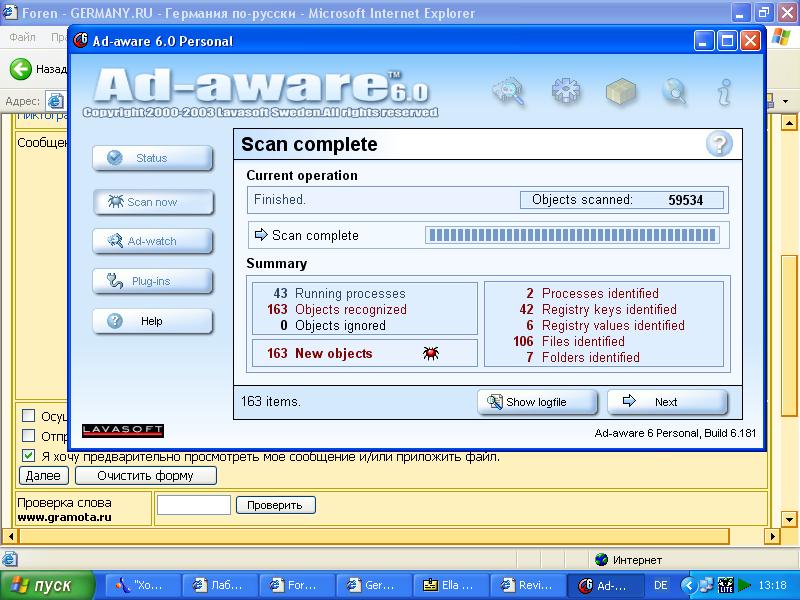Open the Start menu with the пуск button
Screen dimensions: 800x600
click(48, 585)
